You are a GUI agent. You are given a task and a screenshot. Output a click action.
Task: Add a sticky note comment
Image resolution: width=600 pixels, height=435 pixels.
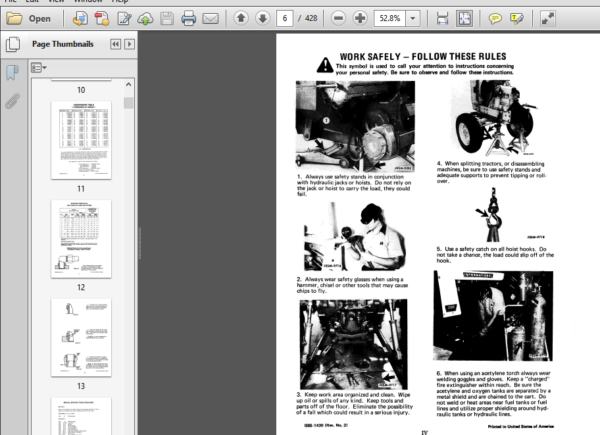495,18
